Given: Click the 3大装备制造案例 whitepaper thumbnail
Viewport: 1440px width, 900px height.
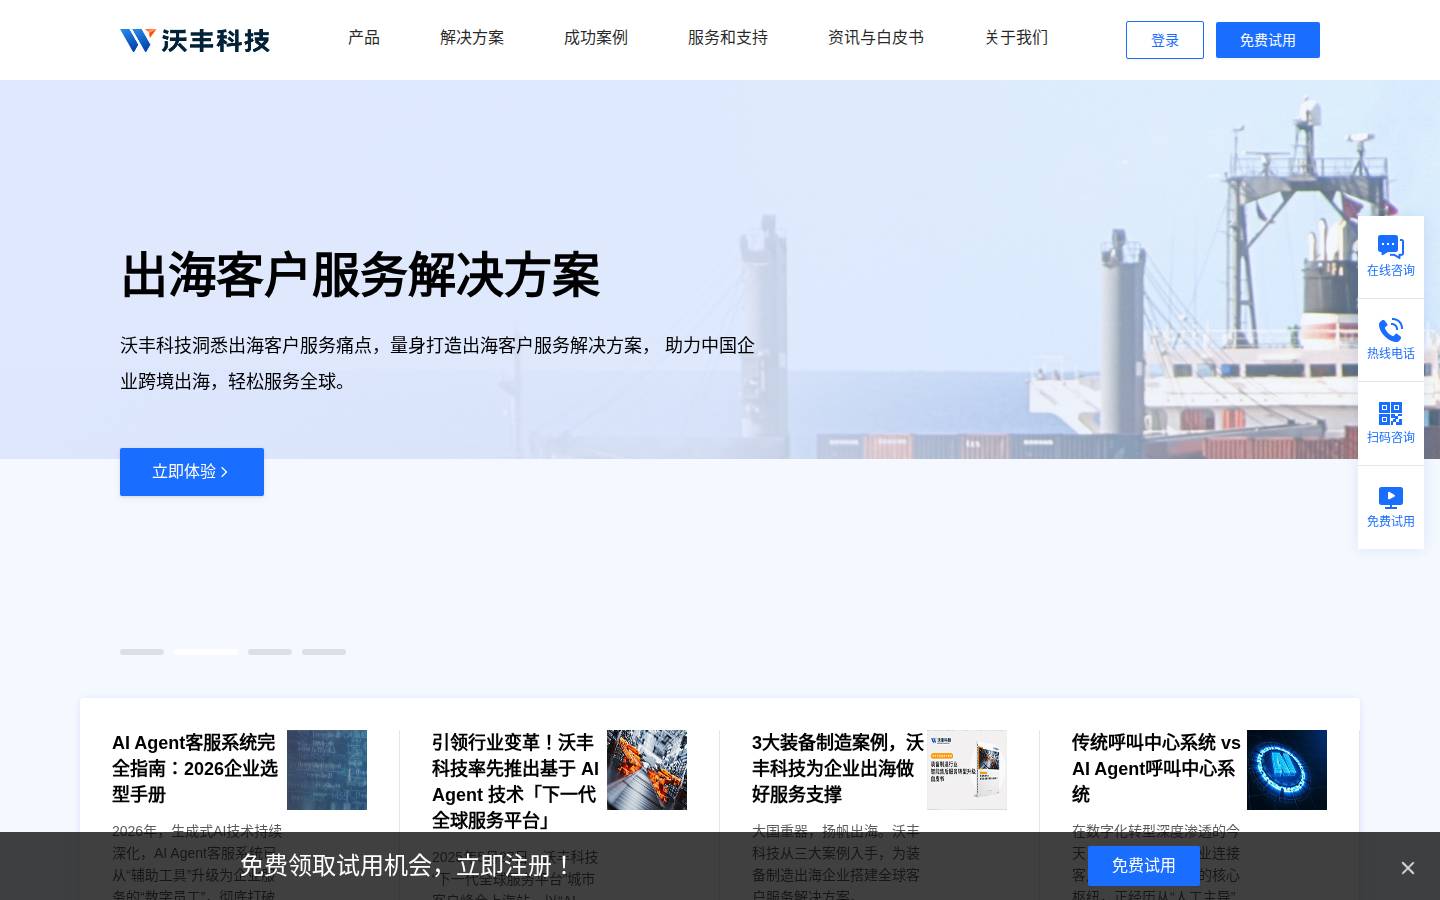Looking at the screenshot, I should [967, 770].
